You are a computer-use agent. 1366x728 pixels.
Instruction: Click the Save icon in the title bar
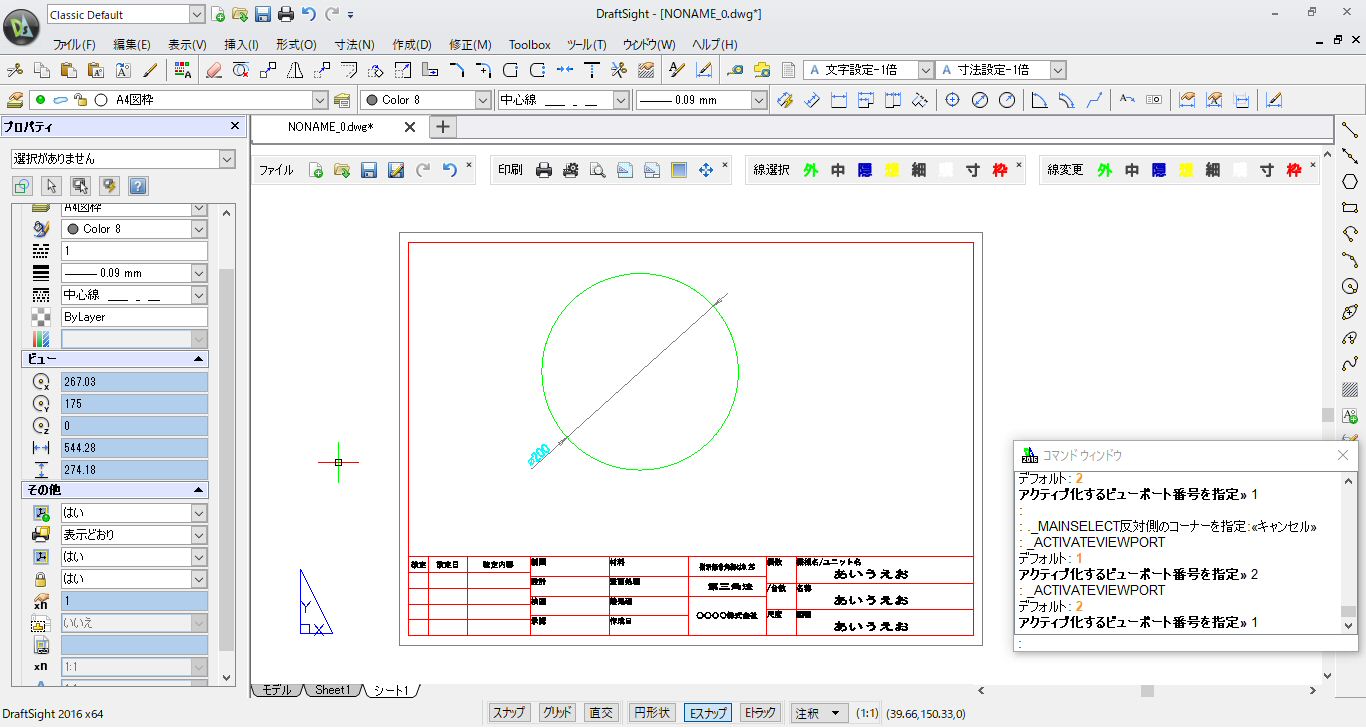point(263,14)
